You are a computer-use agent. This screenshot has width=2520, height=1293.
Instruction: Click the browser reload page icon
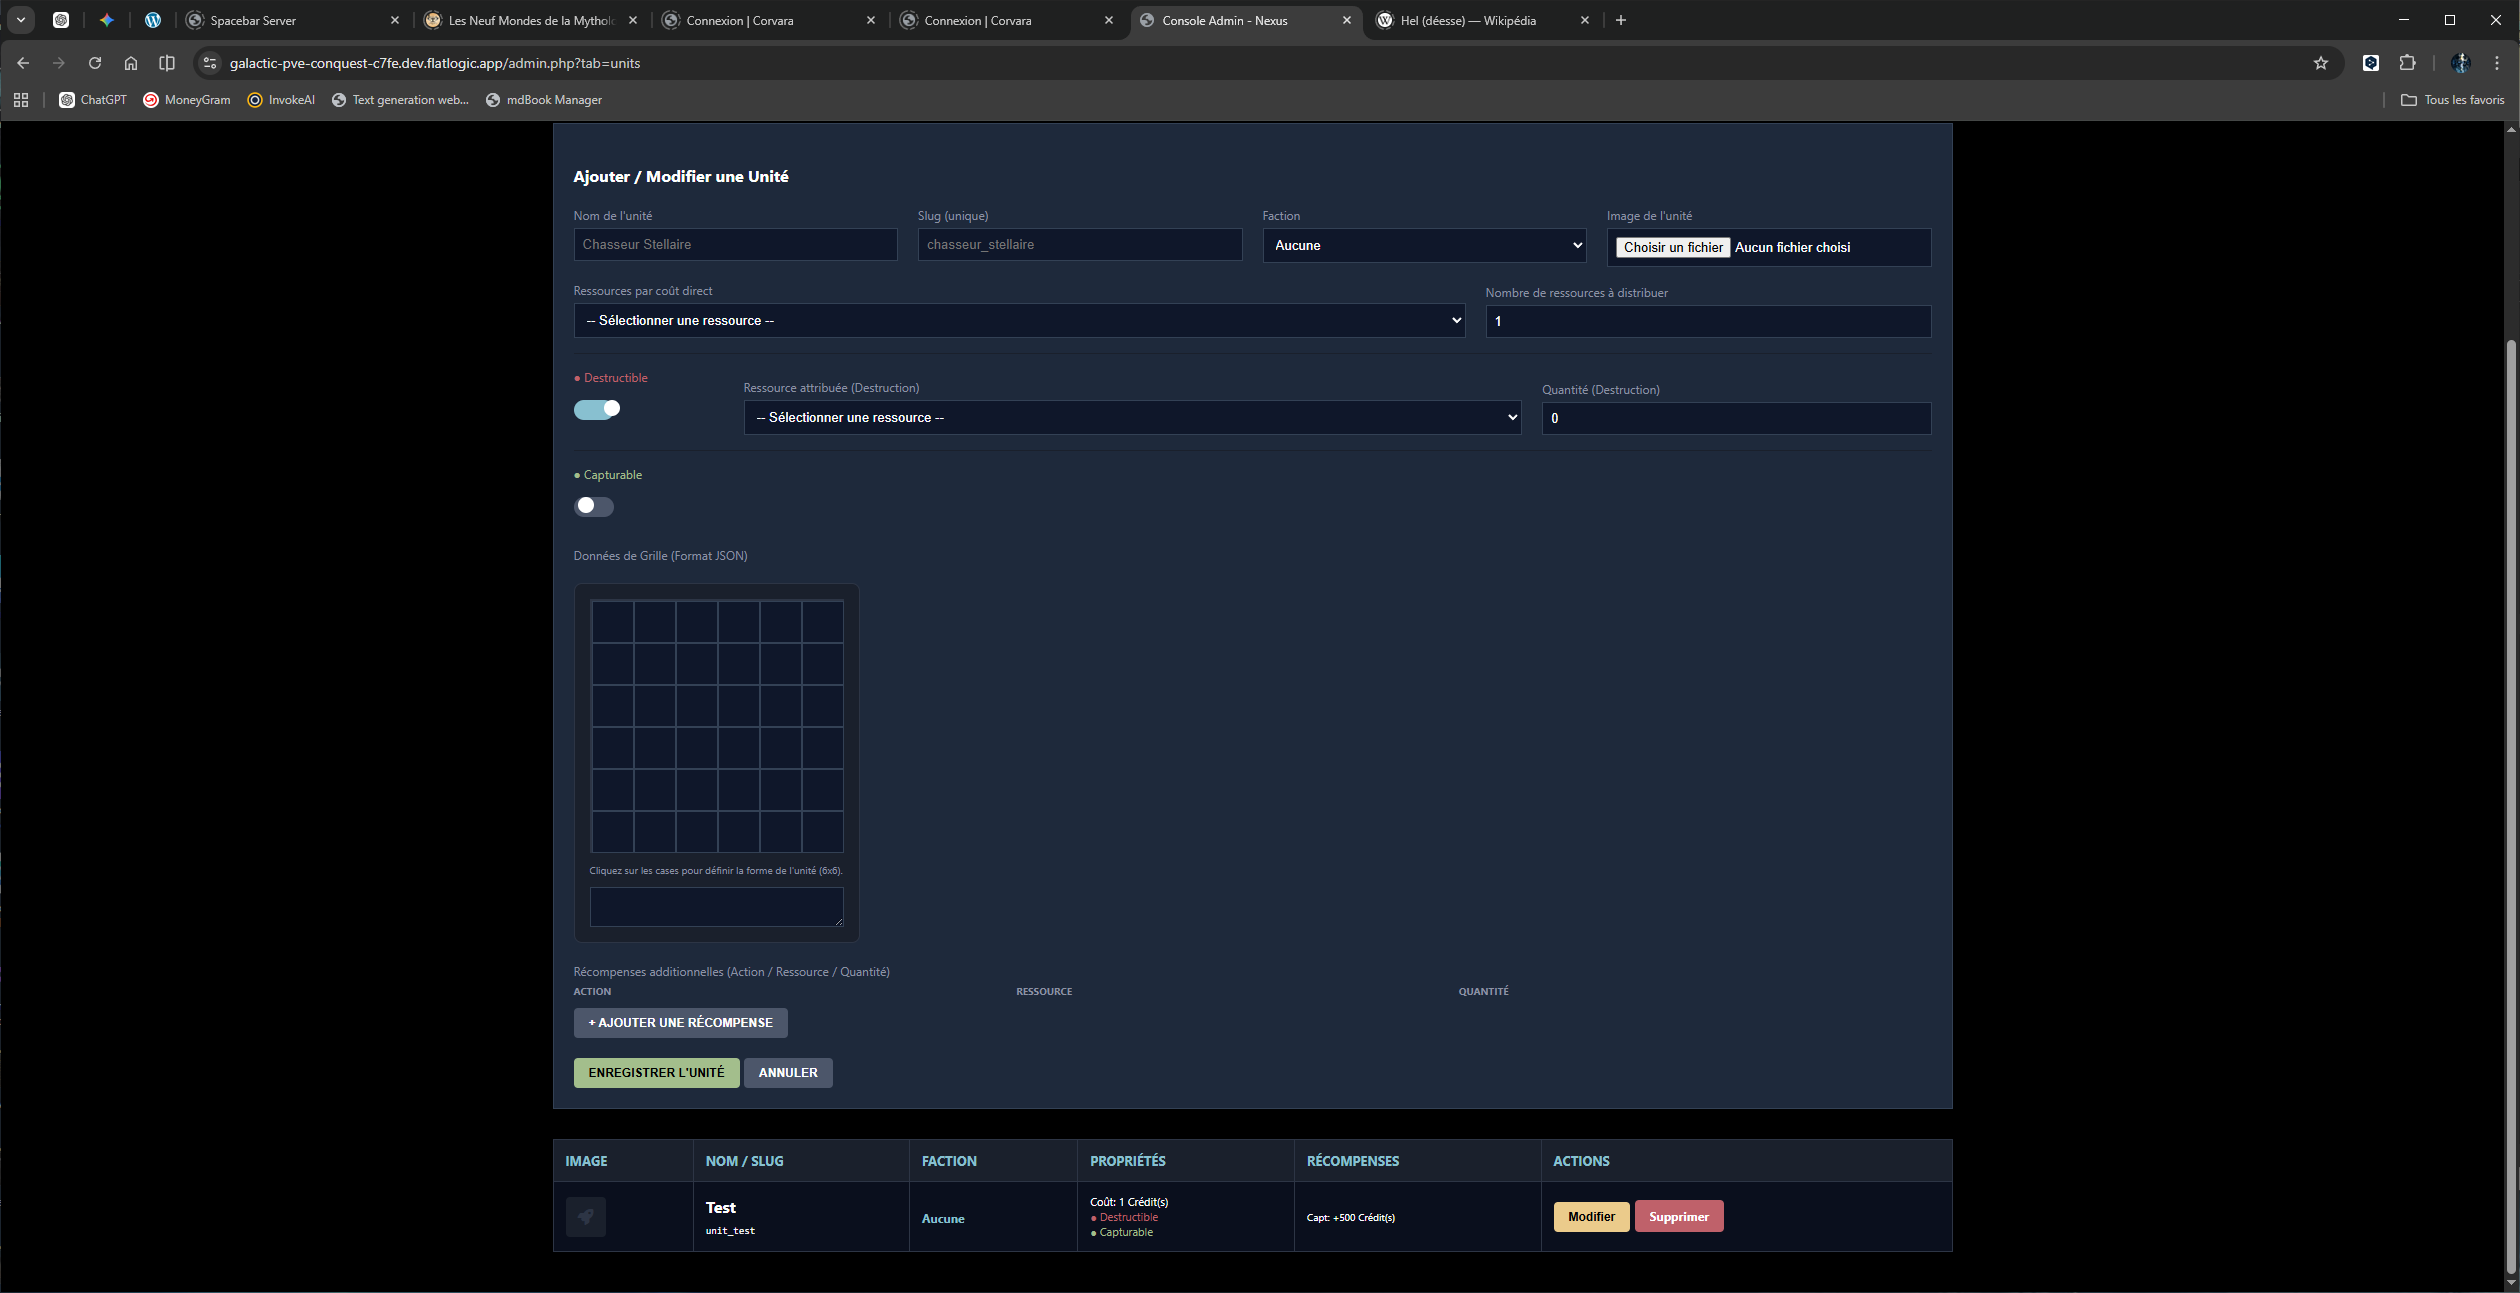coord(95,63)
